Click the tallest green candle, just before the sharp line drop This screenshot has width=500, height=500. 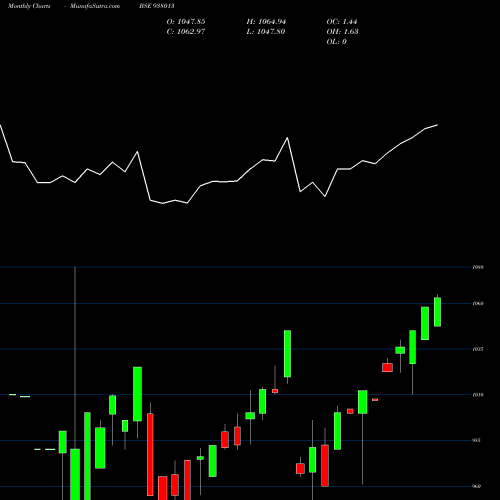pos(137,394)
